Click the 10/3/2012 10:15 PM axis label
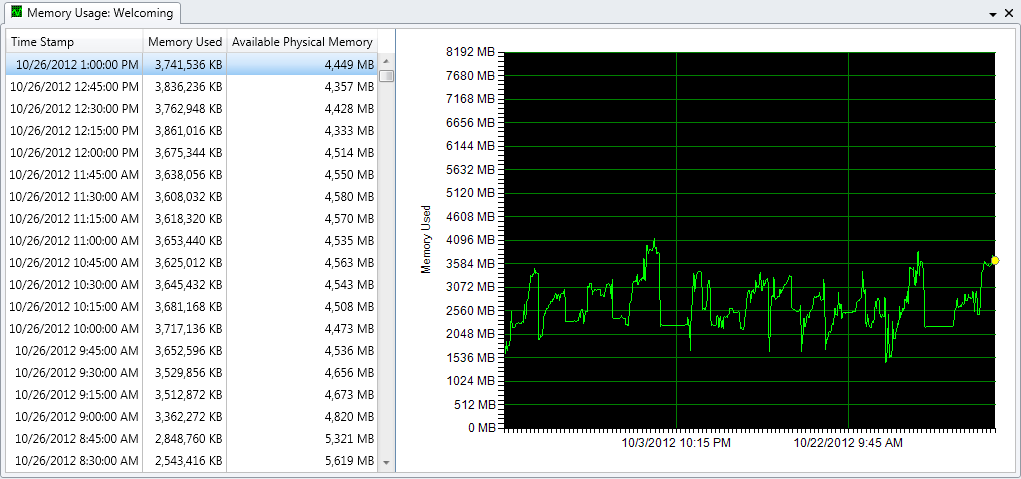Image resolution: width=1021 pixels, height=479 pixels. pos(676,442)
